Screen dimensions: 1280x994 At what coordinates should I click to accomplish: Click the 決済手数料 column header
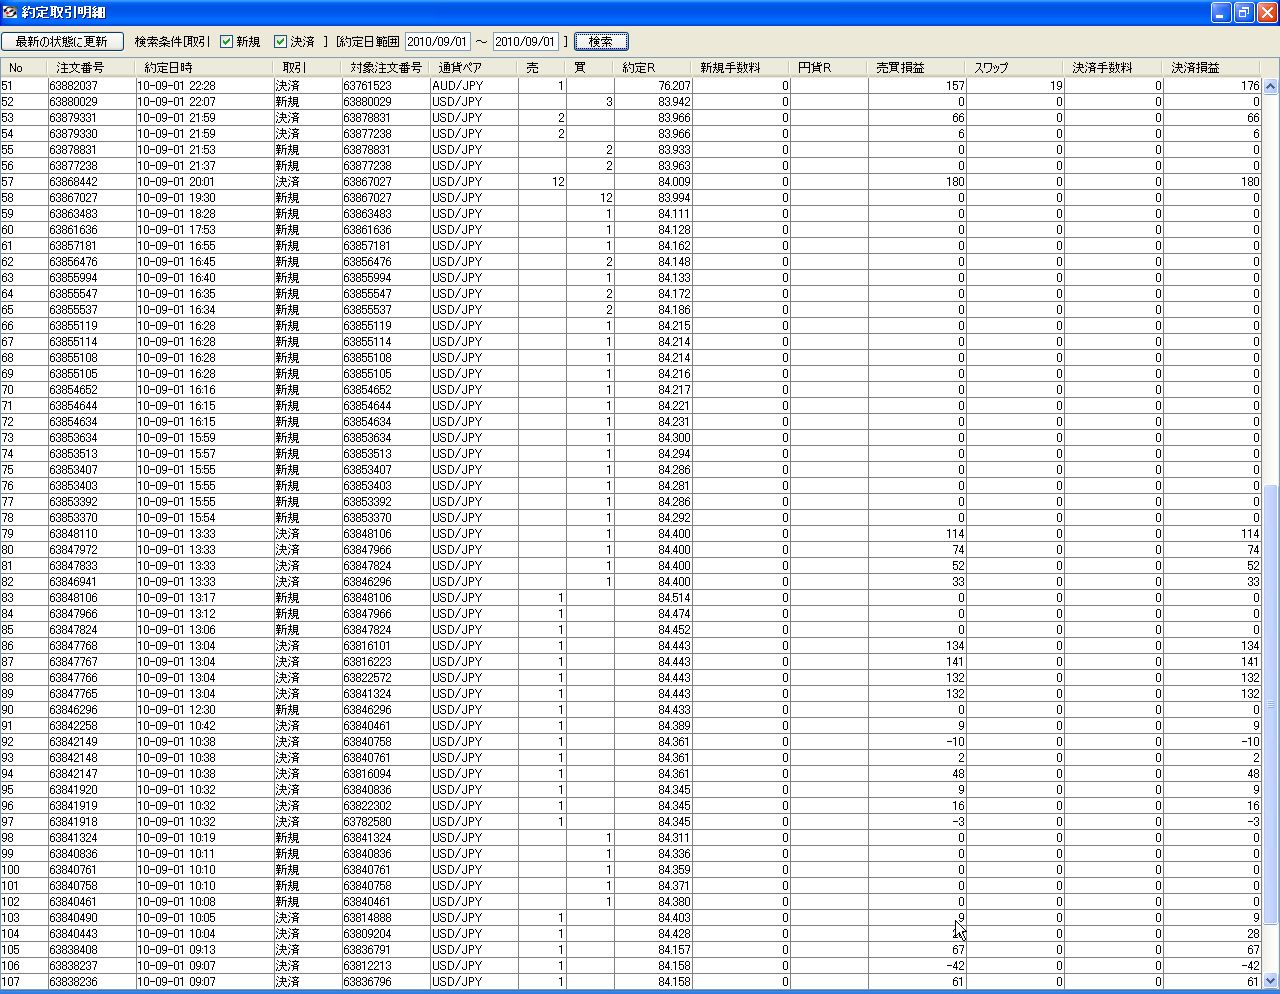pos(1113,68)
